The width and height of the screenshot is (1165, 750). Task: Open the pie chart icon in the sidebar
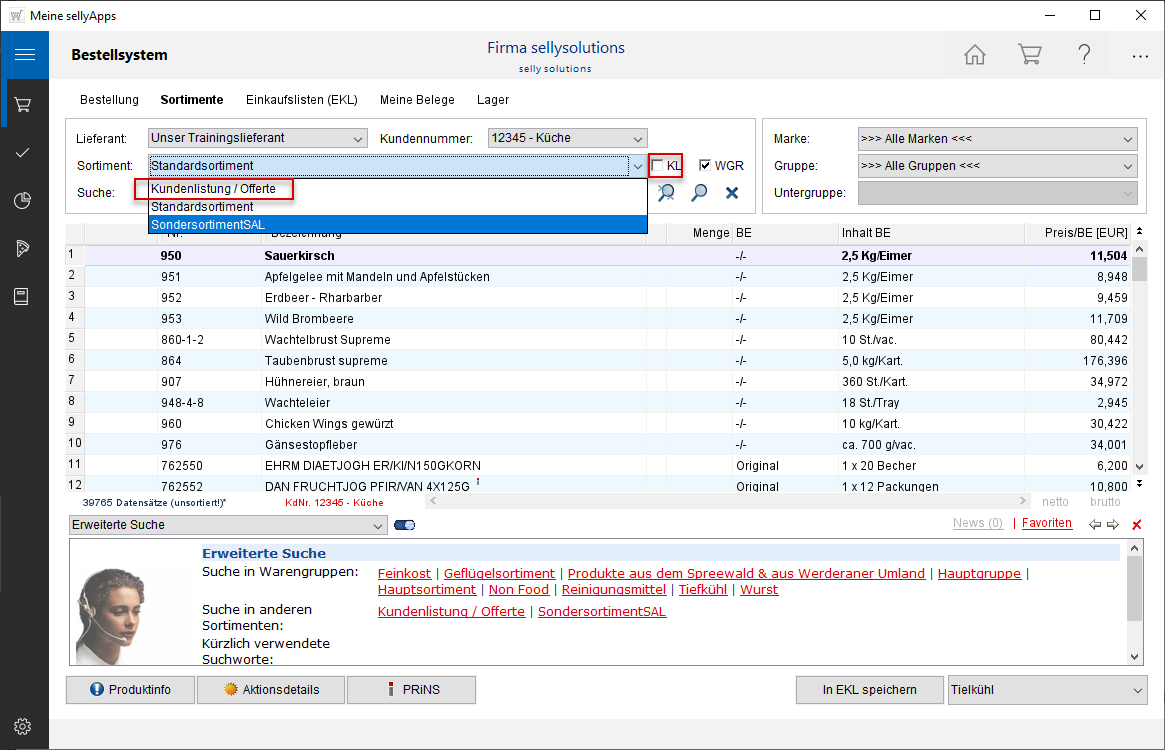pos(23,201)
